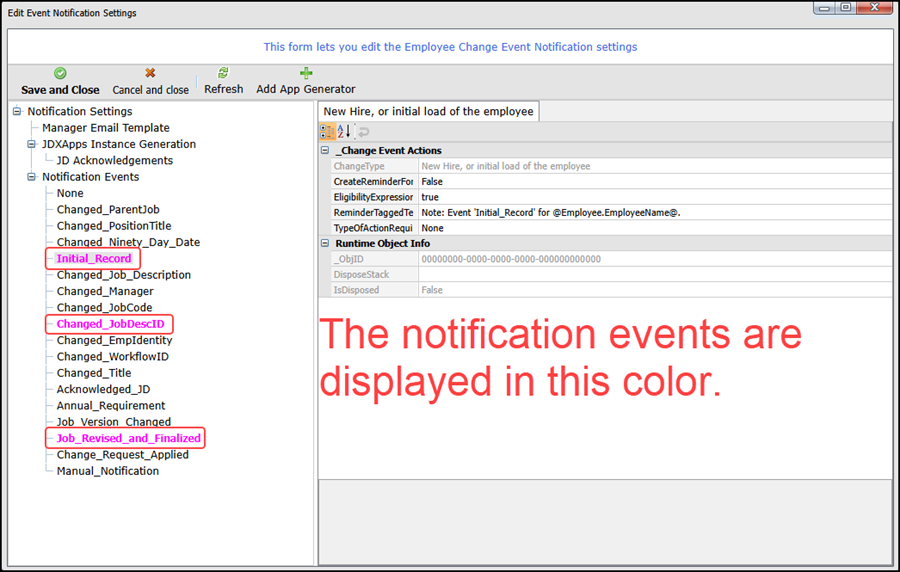Switch property grid to Categorized view

[x=327, y=132]
